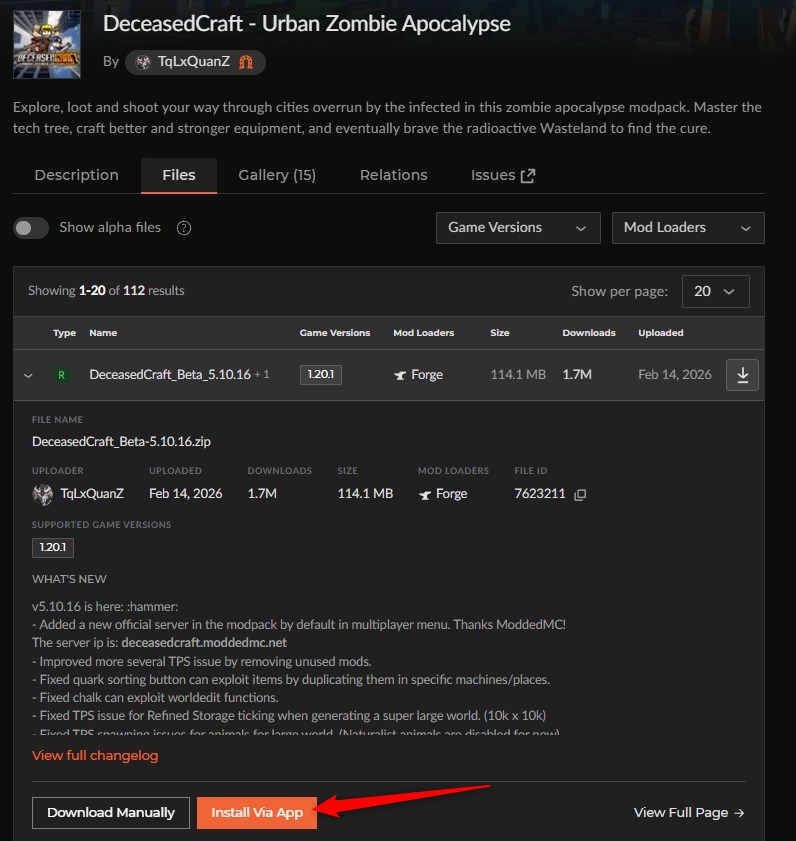
Task: Click the green R release type icon
Action: click(x=62, y=375)
